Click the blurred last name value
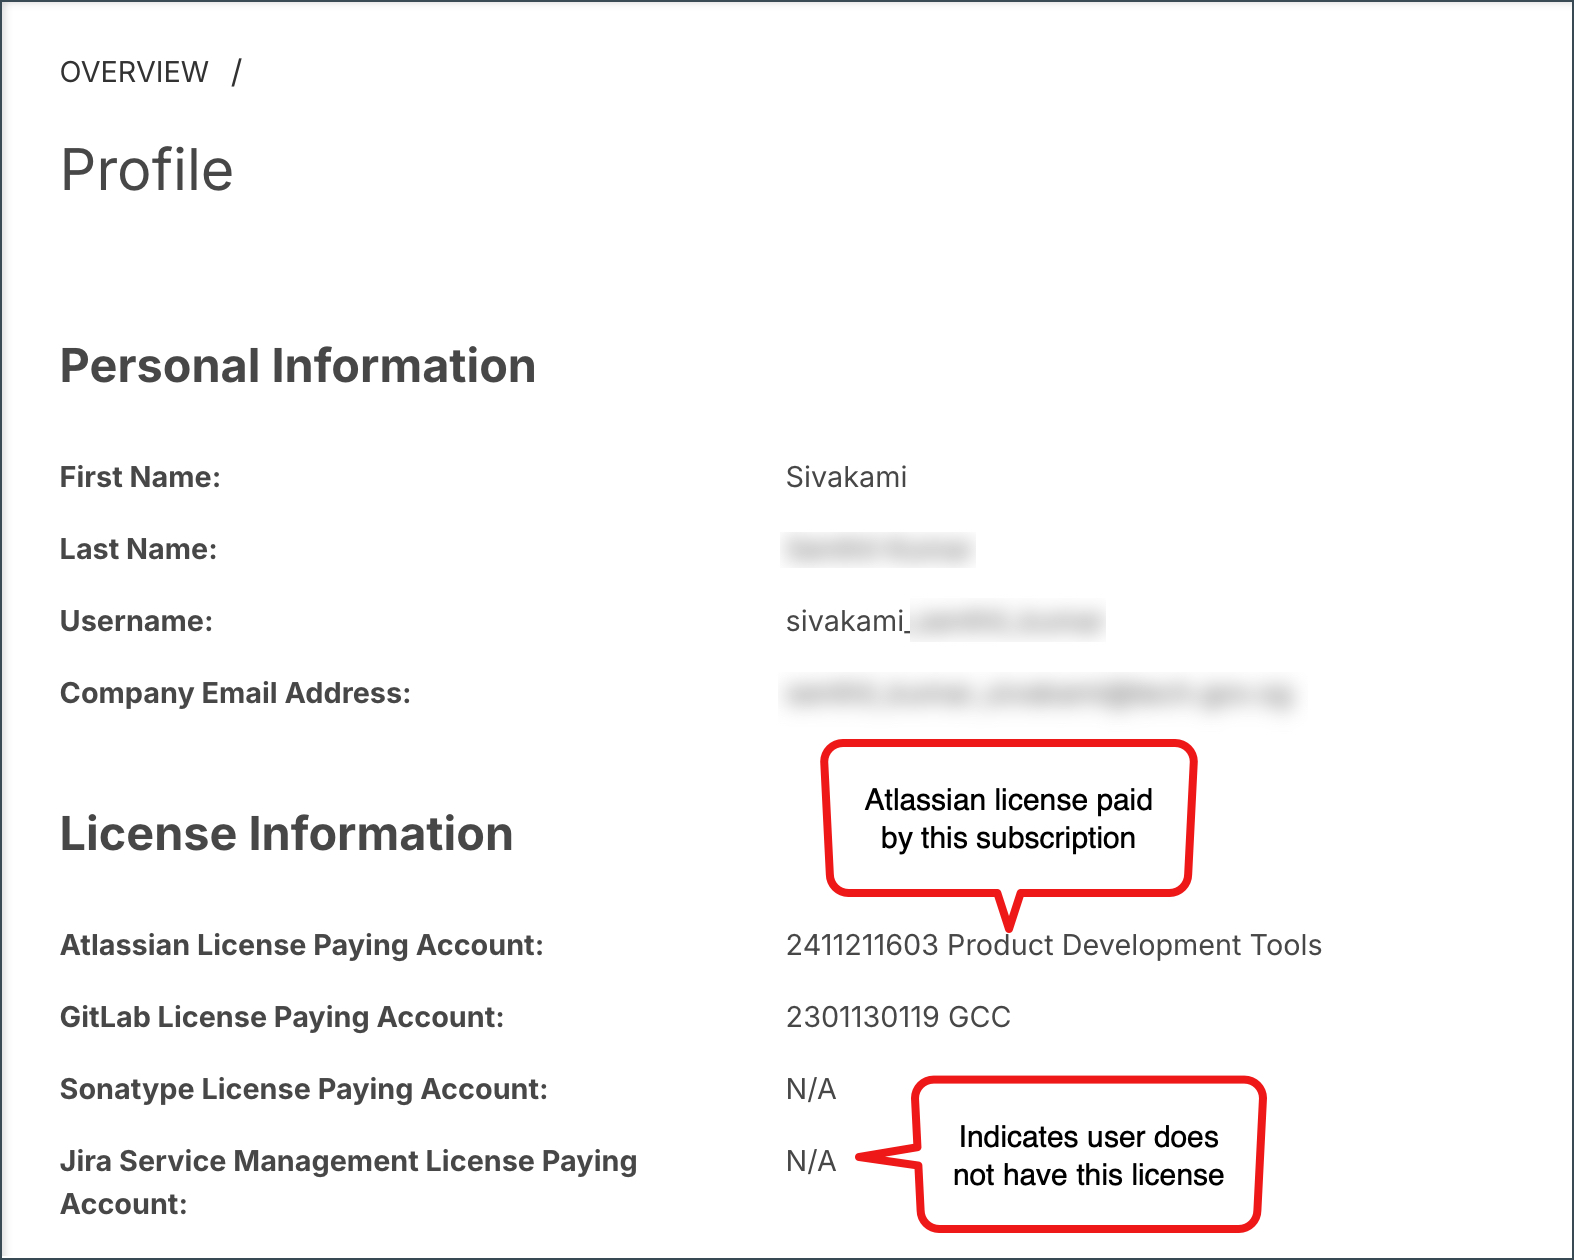The width and height of the screenshot is (1574, 1260). point(878,549)
